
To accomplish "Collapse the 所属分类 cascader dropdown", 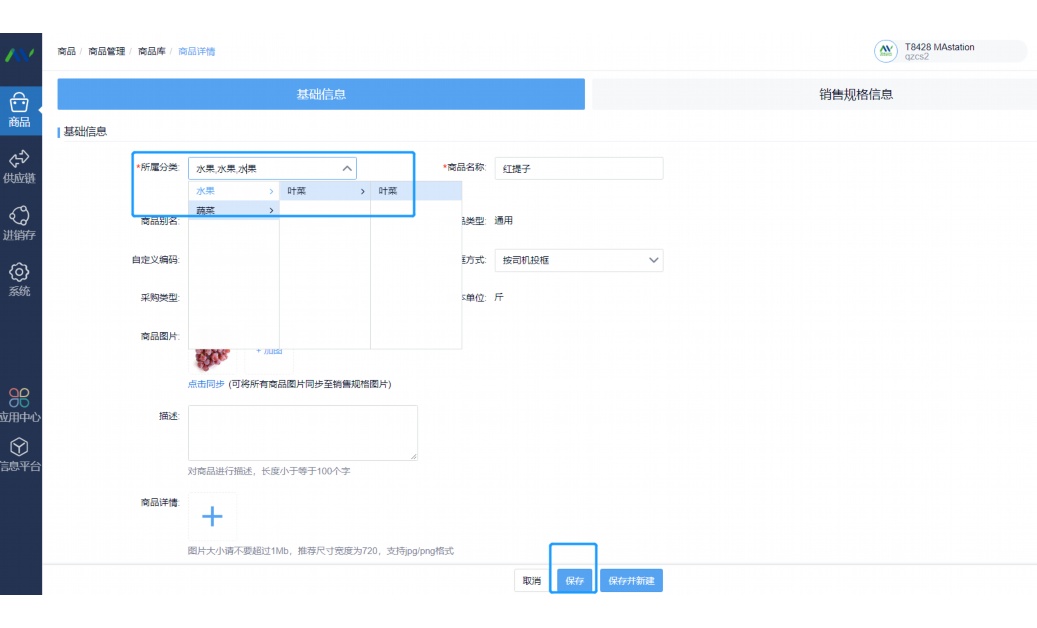I will pyautogui.click(x=346, y=169).
